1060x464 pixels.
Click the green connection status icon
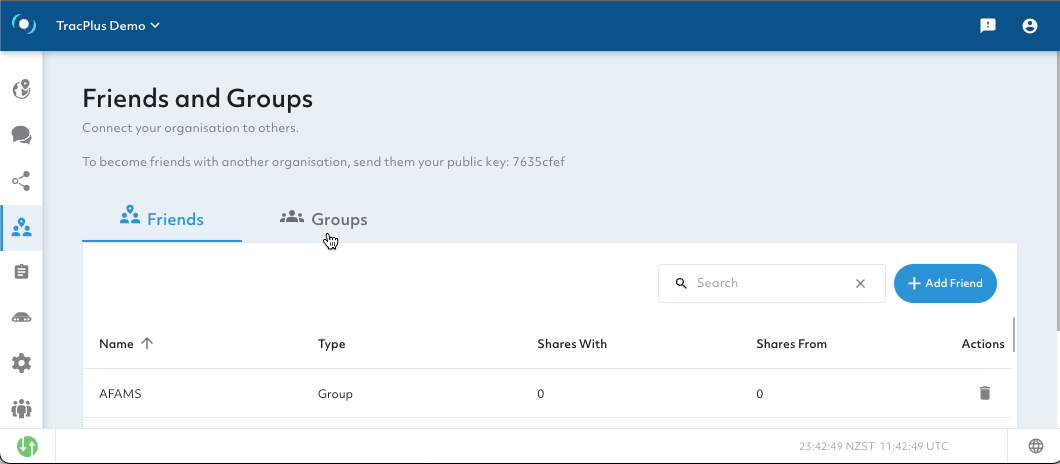tap(28, 446)
